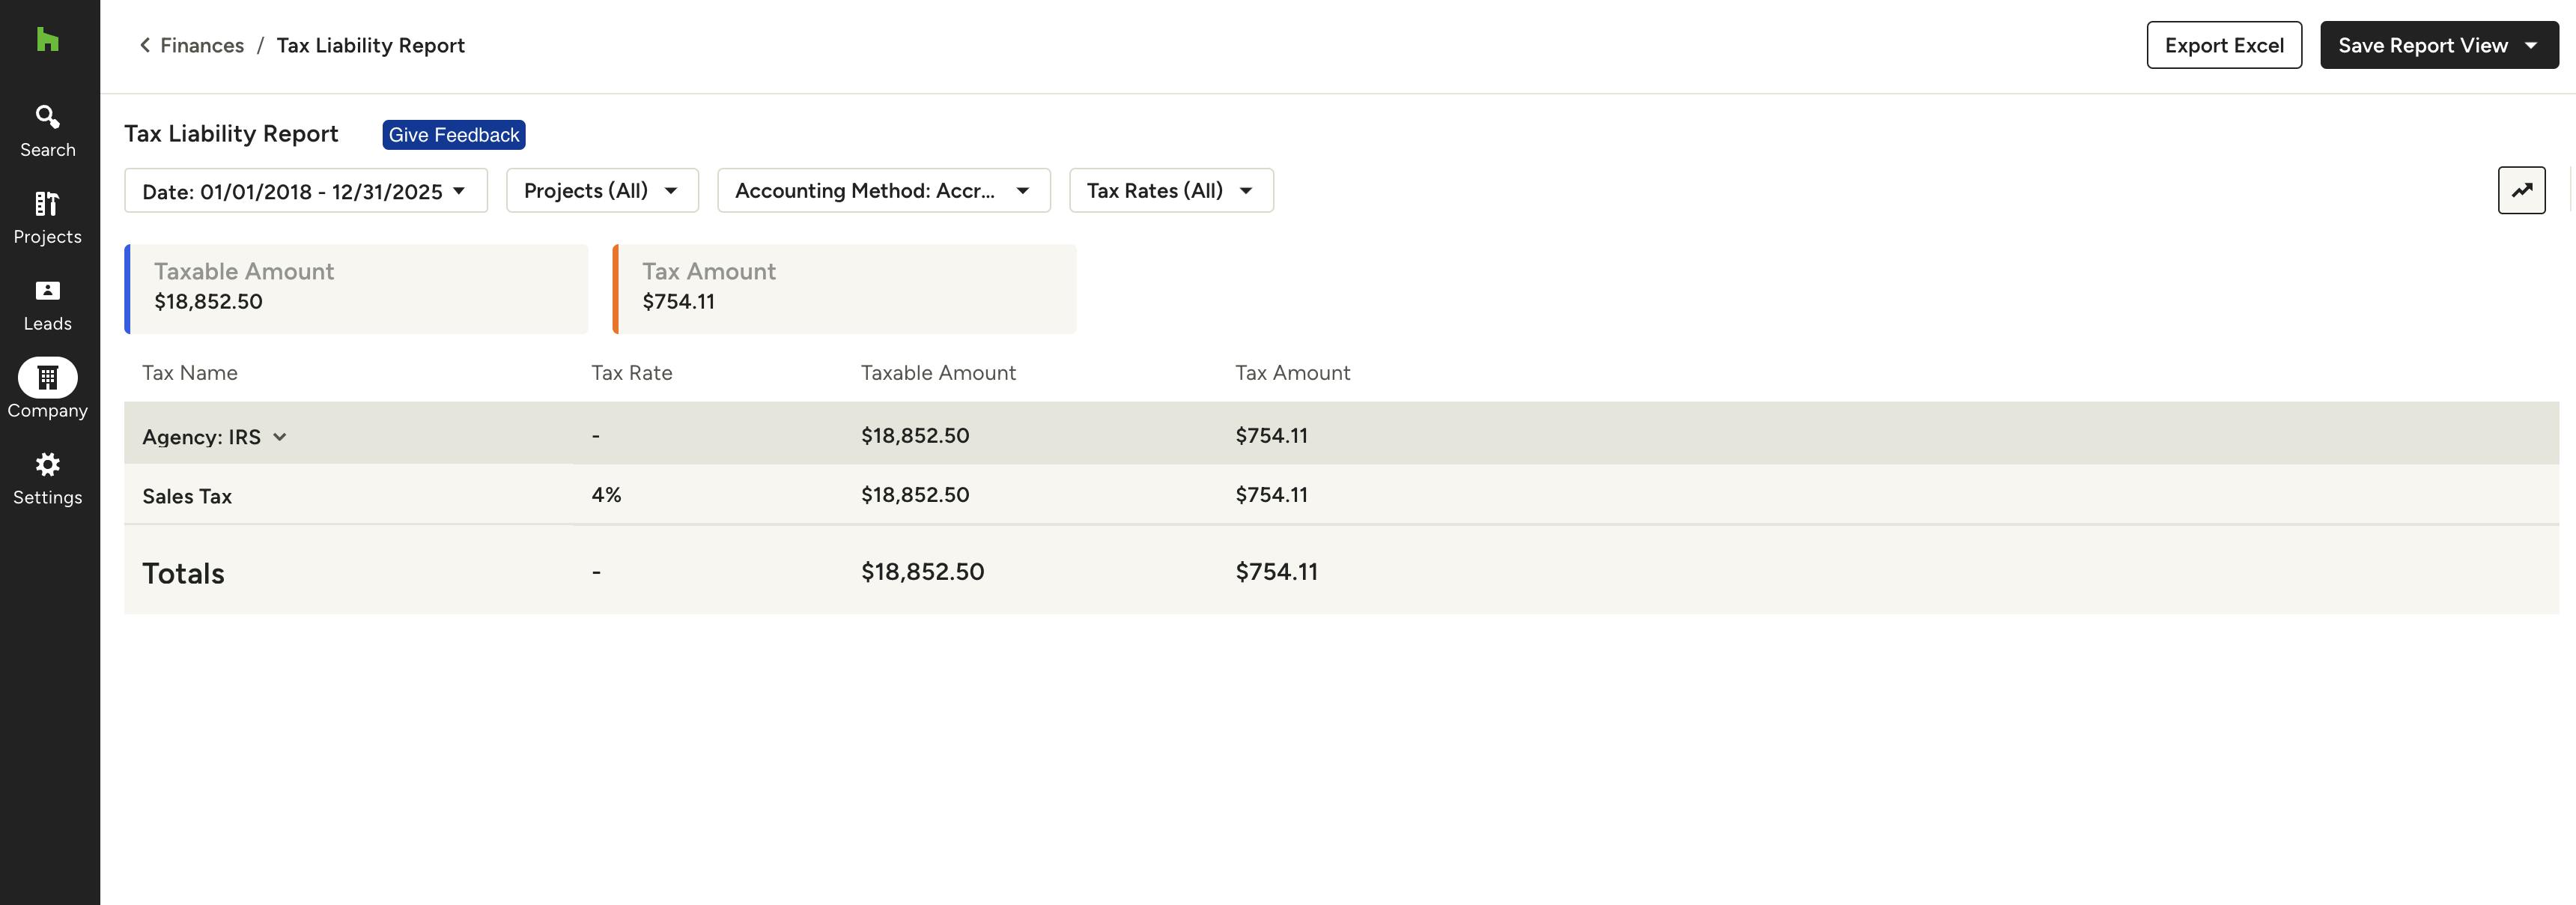Open the Leads section from the sidebar
This screenshot has width=2576, height=905.
[47, 301]
